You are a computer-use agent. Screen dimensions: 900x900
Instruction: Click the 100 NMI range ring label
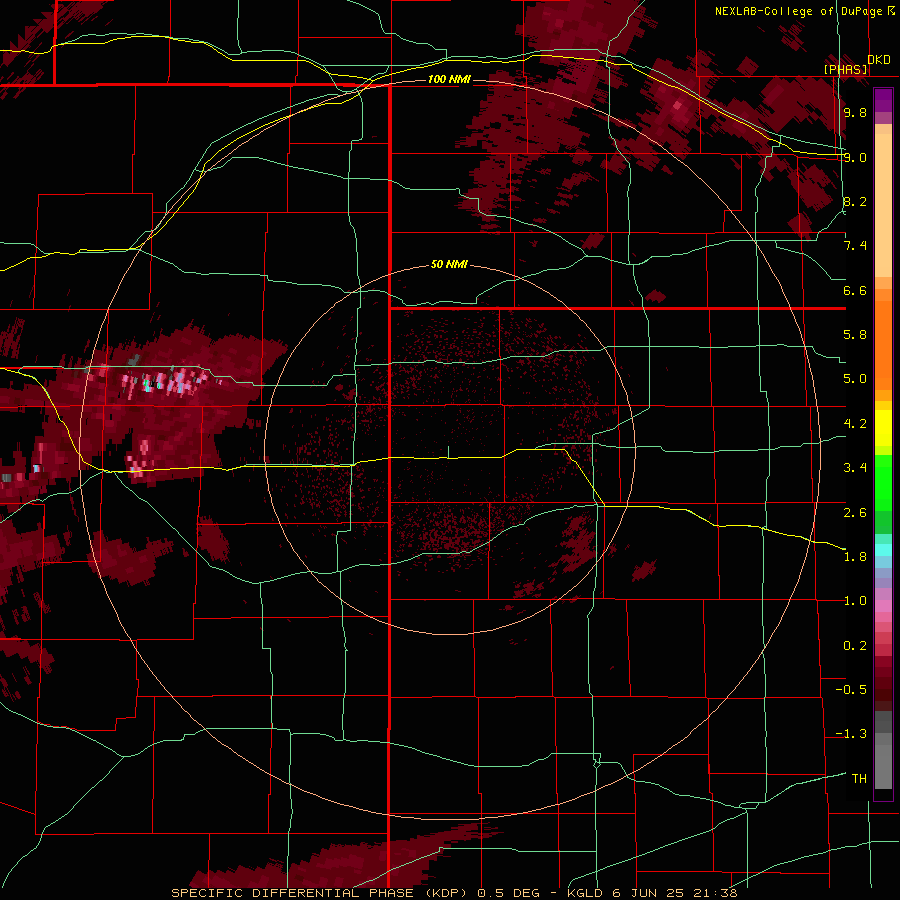(x=449, y=79)
